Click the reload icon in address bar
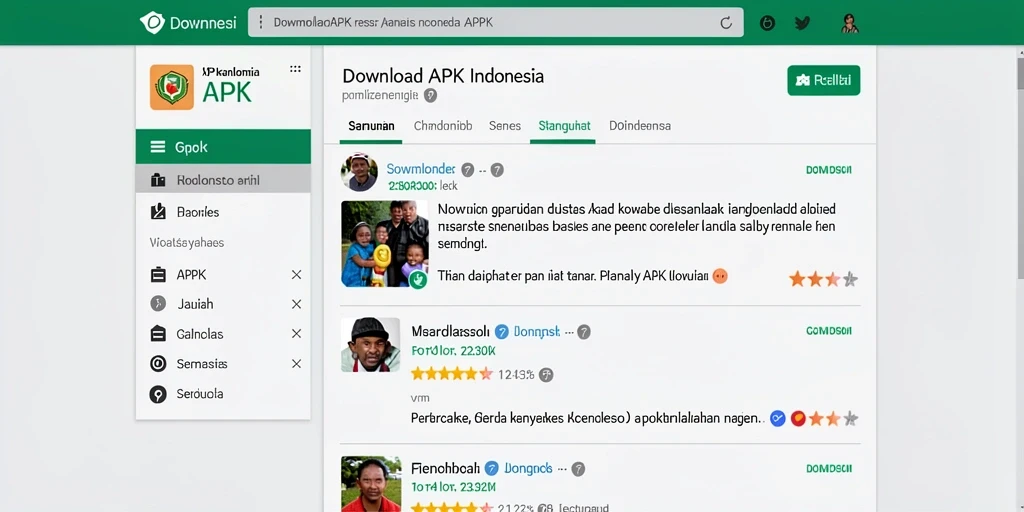This screenshot has height=512, width=1024. pyautogui.click(x=726, y=23)
